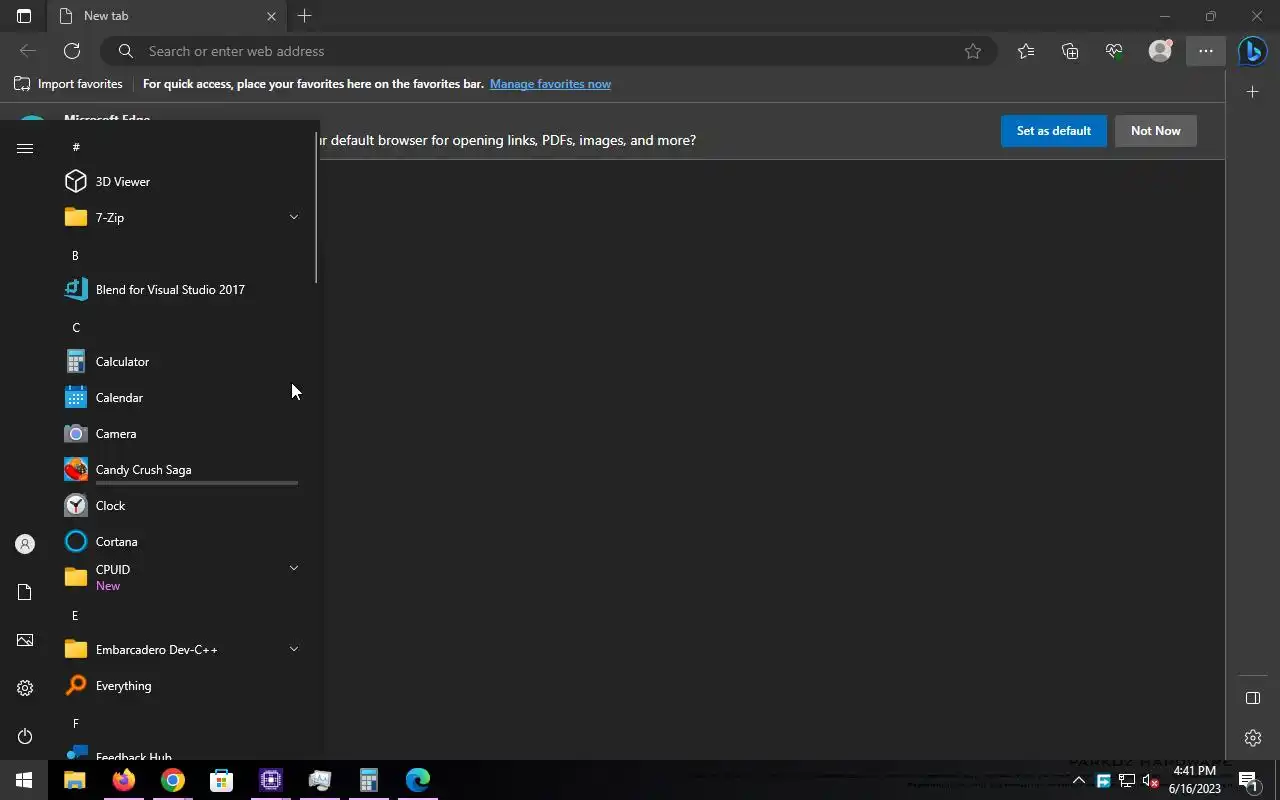Screen dimensions: 1280x800
Task: Open the volume control in tray
Action: click(1150, 781)
